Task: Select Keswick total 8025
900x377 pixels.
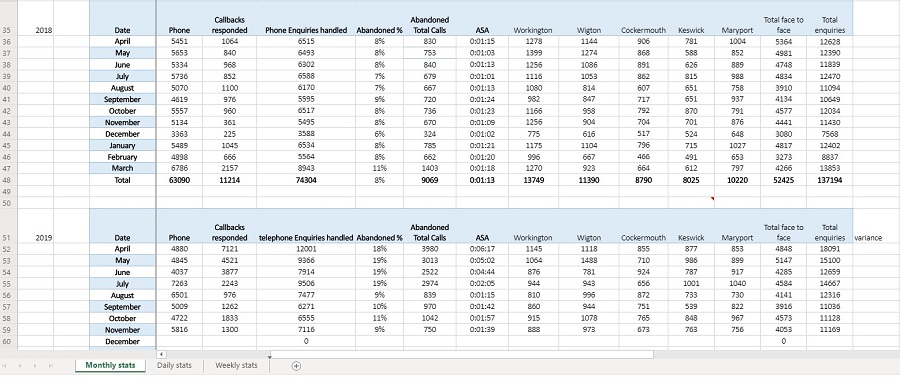Action: pos(690,180)
